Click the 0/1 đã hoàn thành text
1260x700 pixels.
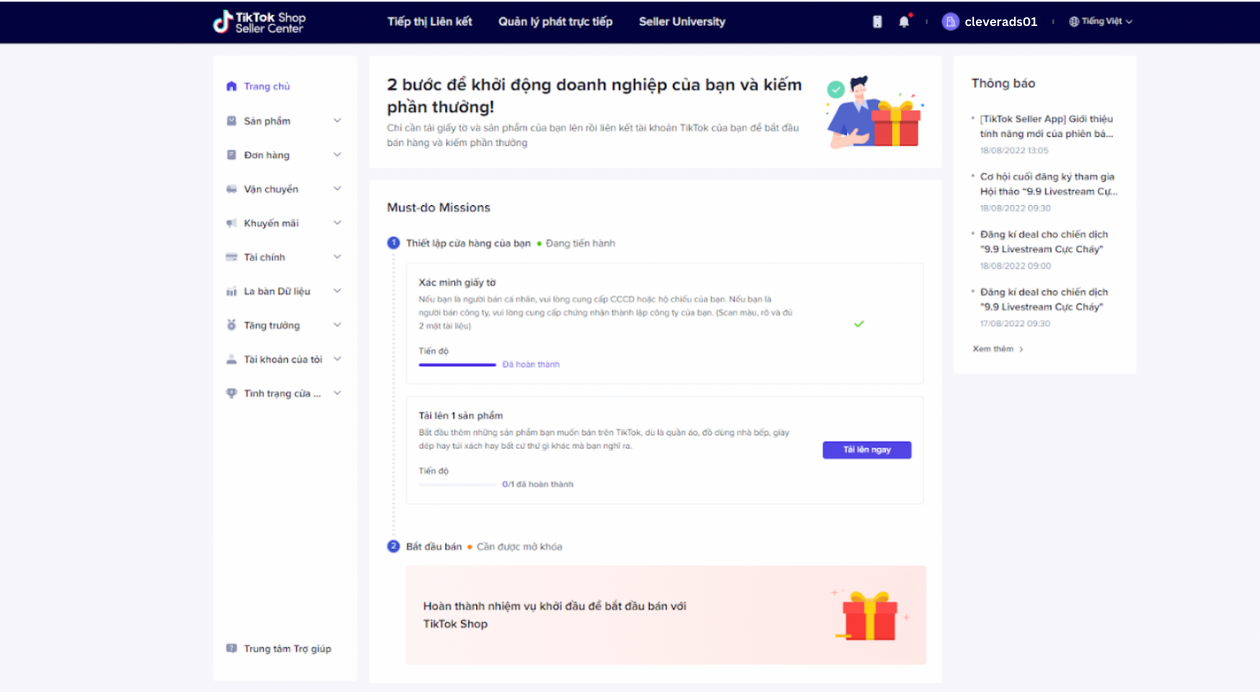[538, 484]
